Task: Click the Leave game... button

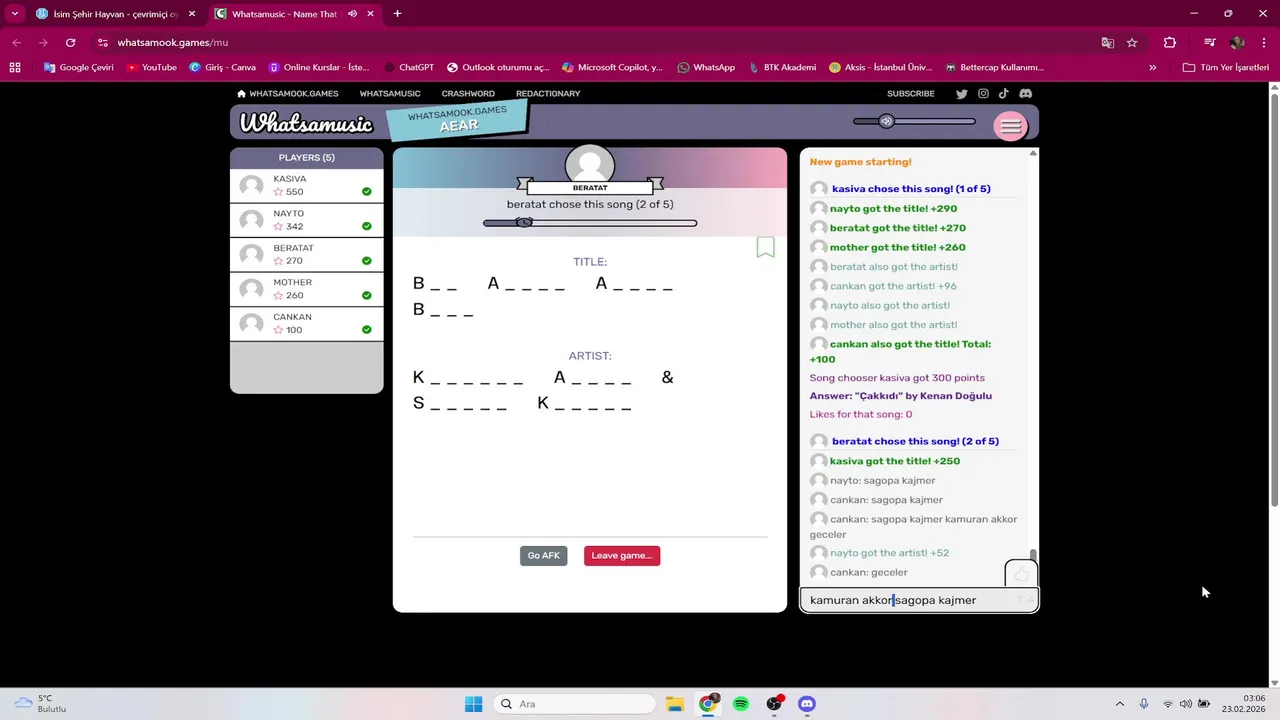Action: 622,556
